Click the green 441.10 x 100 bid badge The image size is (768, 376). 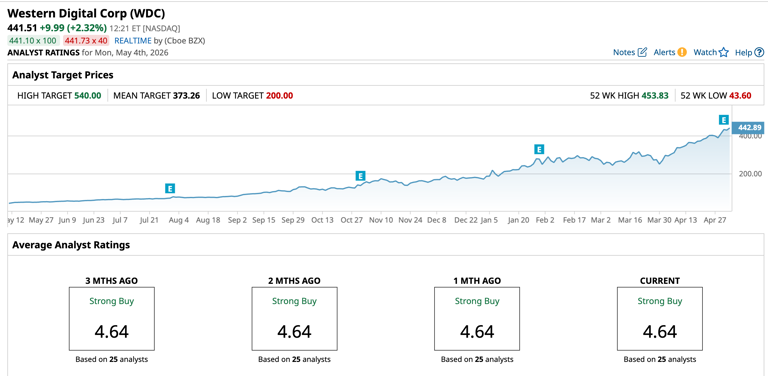point(32,41)
